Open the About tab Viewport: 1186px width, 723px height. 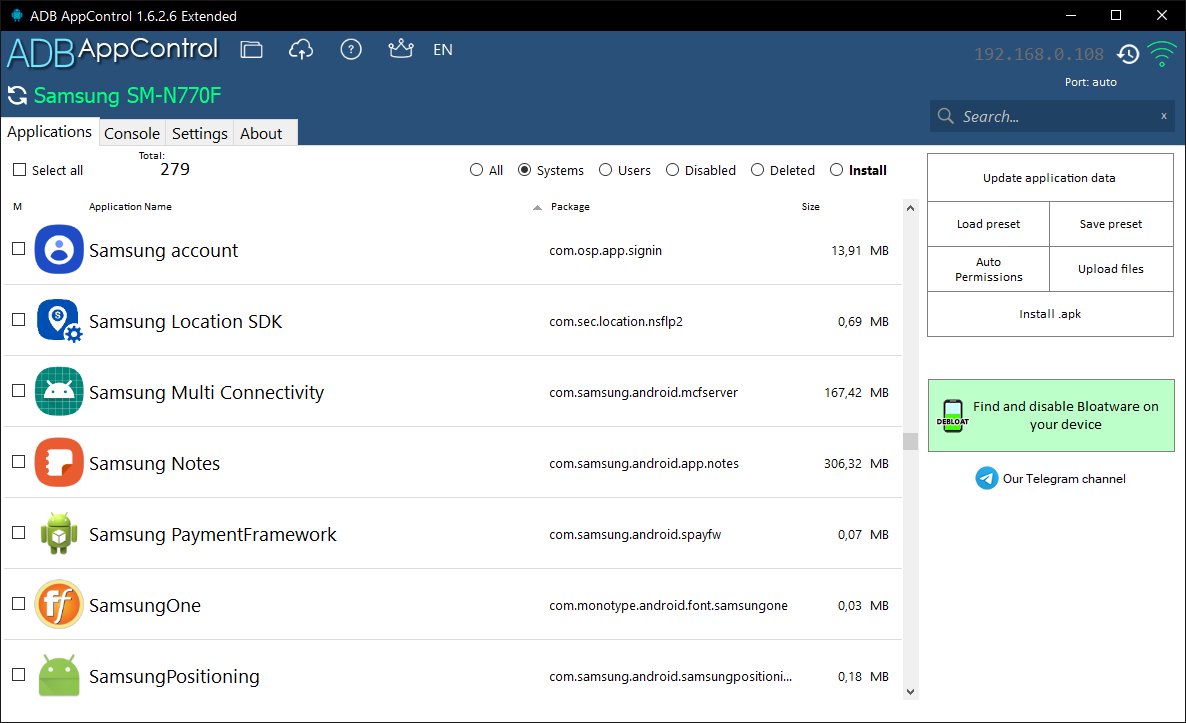pyautogui.click(x=262, y=133)
